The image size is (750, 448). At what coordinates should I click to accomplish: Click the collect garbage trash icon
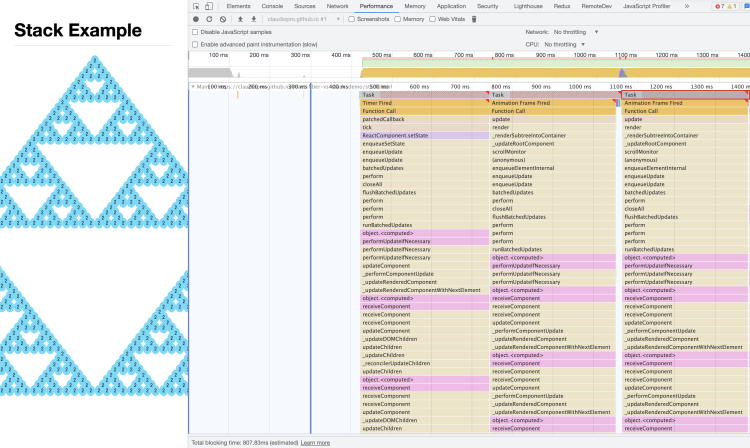[x=474, y=19]
